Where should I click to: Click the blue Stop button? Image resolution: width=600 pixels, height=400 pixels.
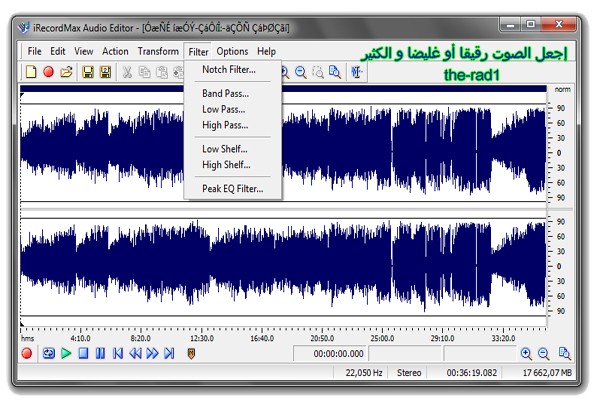(83, 353)
